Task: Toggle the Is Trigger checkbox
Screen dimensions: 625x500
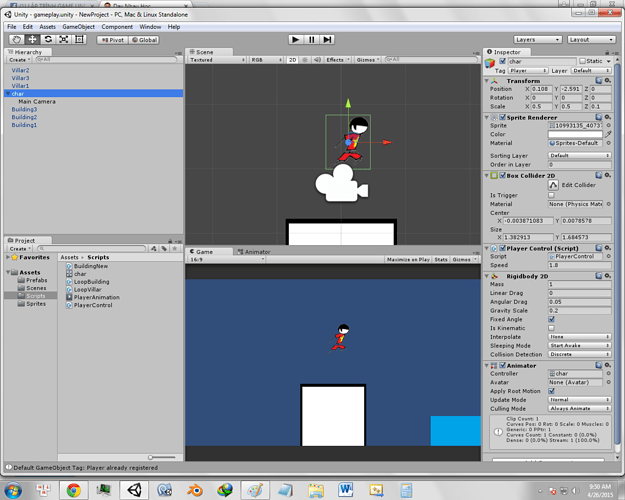Action: (551, 195)
